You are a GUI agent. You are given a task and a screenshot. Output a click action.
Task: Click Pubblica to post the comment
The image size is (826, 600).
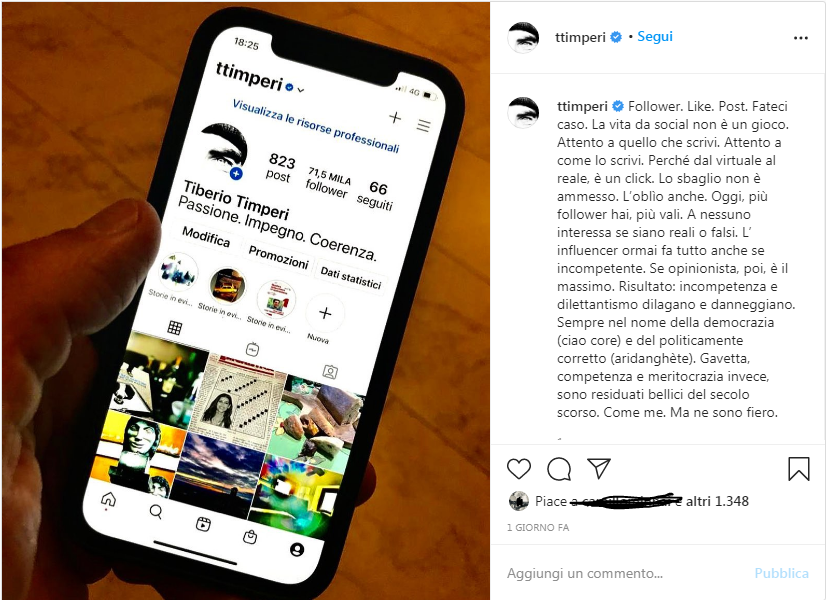(781, 573)
